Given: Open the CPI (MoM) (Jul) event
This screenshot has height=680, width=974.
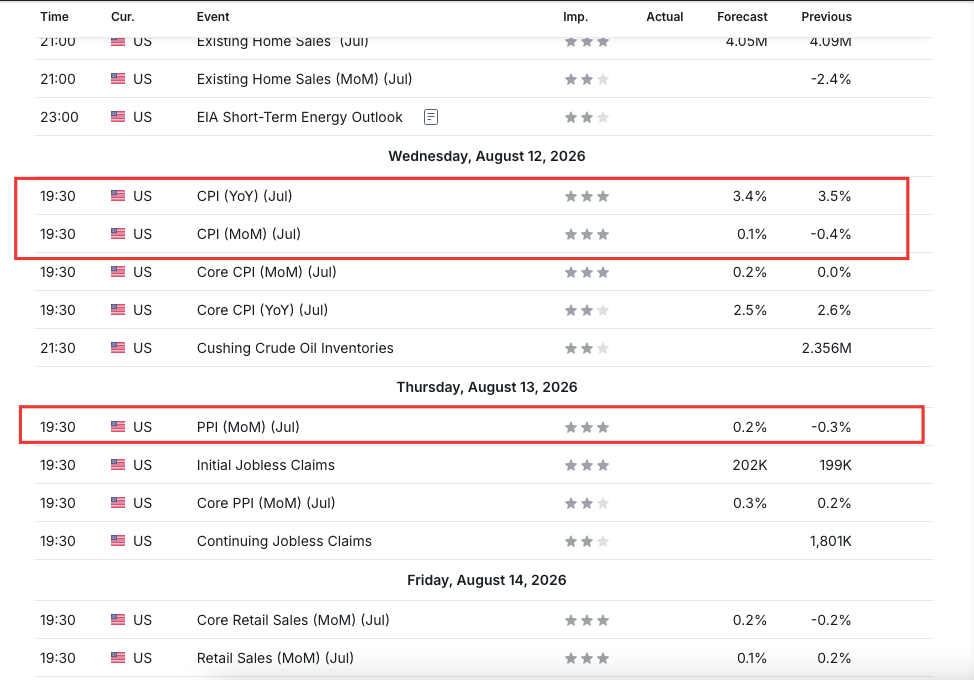Looking at the screenshot, I should point(248,234).
